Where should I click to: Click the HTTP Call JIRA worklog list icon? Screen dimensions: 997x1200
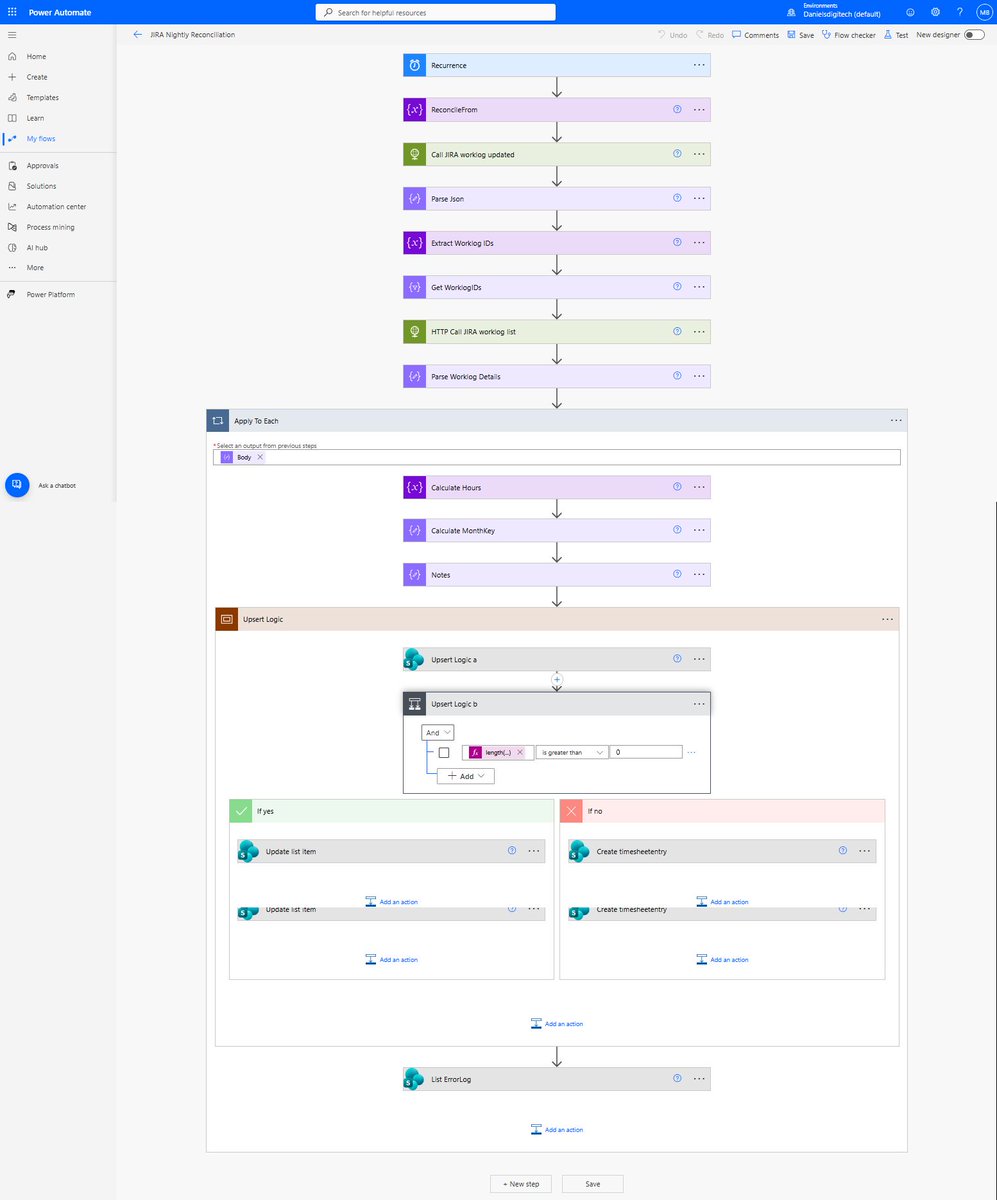[414, 332]
